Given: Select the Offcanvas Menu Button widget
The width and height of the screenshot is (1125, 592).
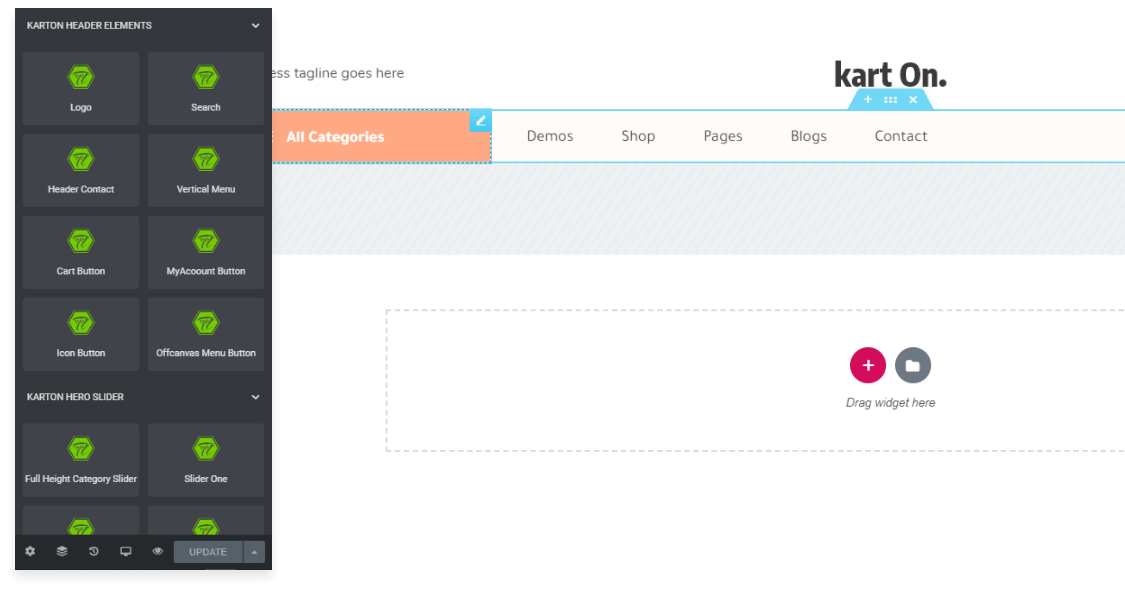Looking at the screenshot, I should click(206, 334).
